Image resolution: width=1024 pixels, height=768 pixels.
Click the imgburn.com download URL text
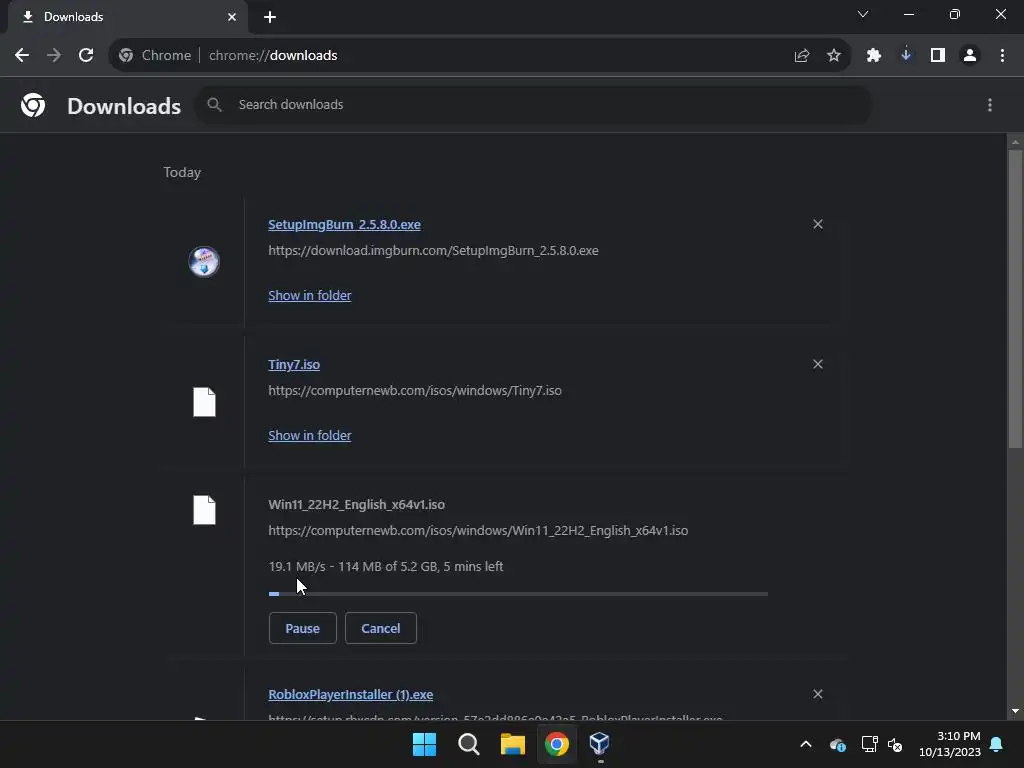pyautogui.click(x=433, y=251)
